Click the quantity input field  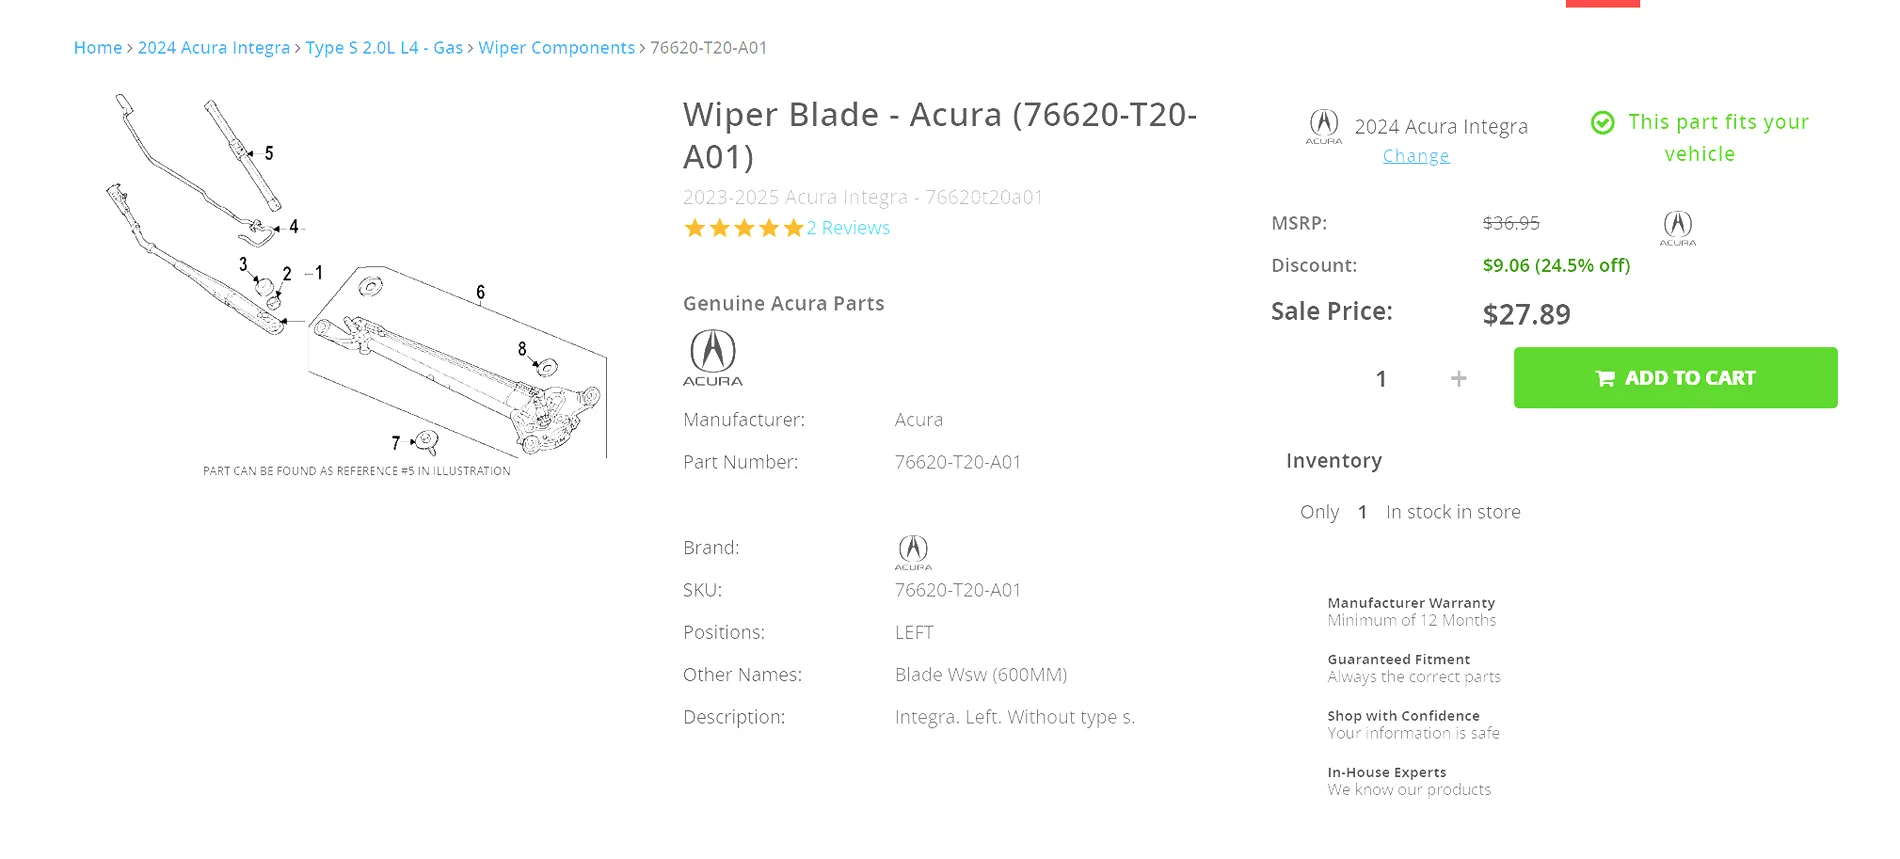(x=1381, y=378)
